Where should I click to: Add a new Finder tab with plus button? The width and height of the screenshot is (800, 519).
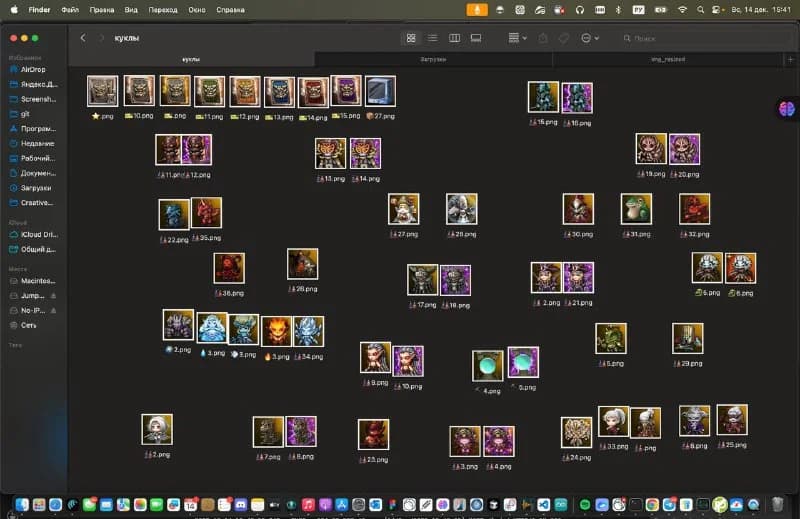790,60
